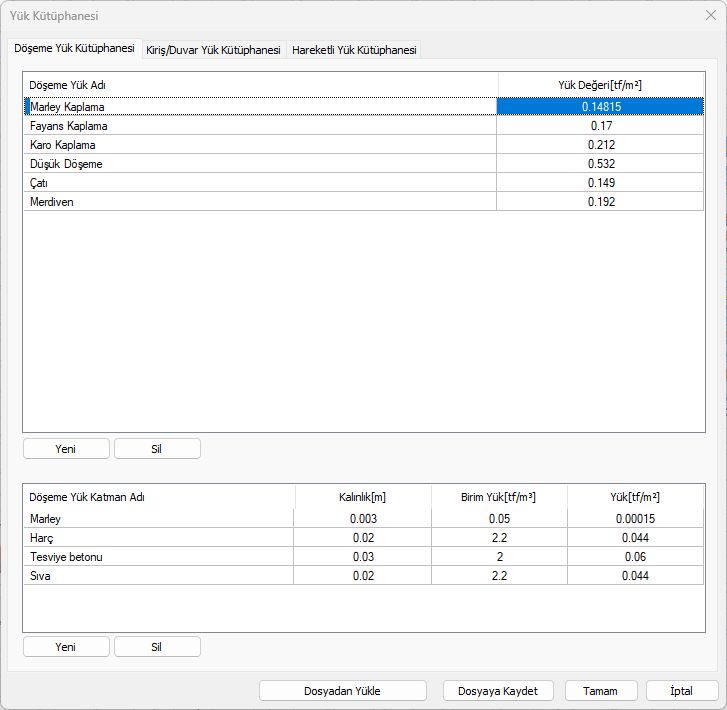727x710 pixels.
Task: Edit Marley thickness cell 0.003
Action: coord(363,519)
